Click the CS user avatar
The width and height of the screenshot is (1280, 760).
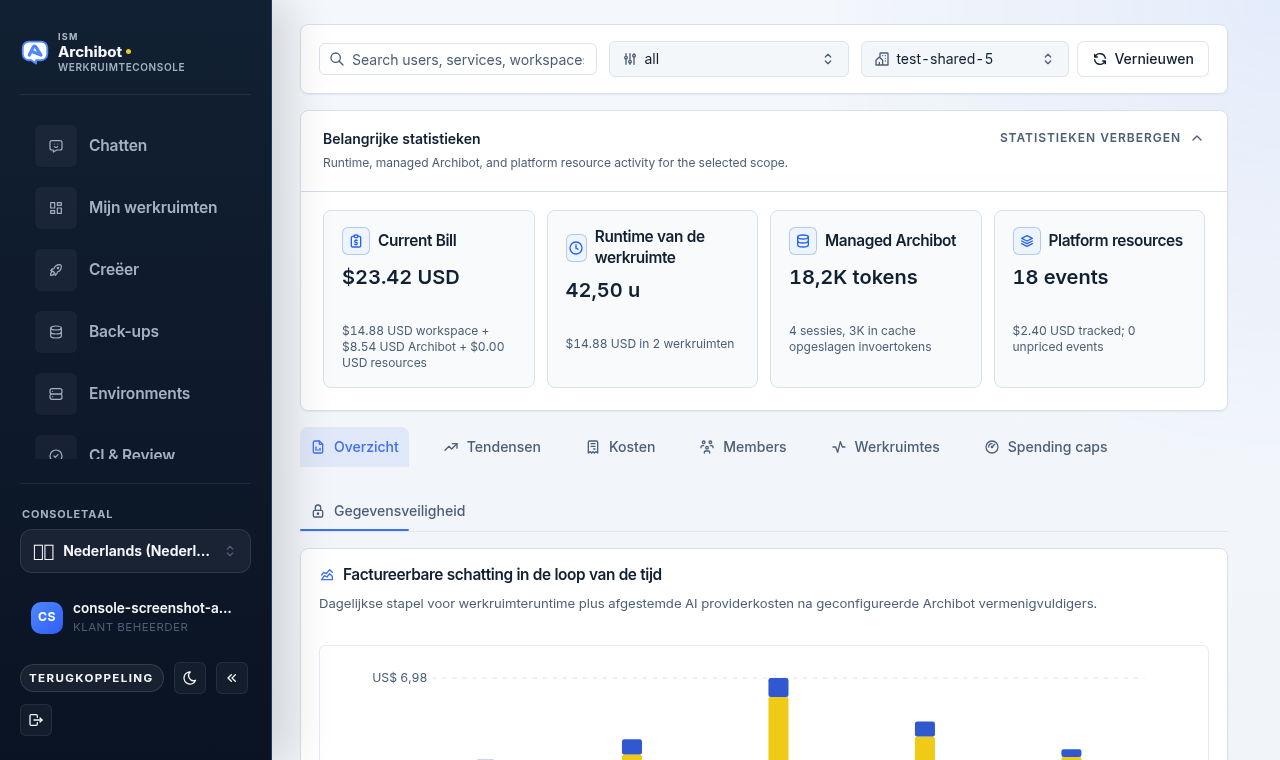(47, 617)
